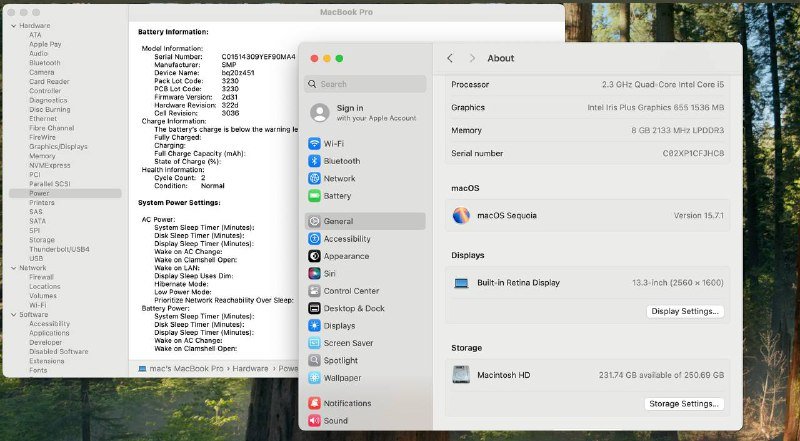Screen dimensions: 800x441
Task: Open the Accessibility icon in System Settings
Action: point(314,238)
